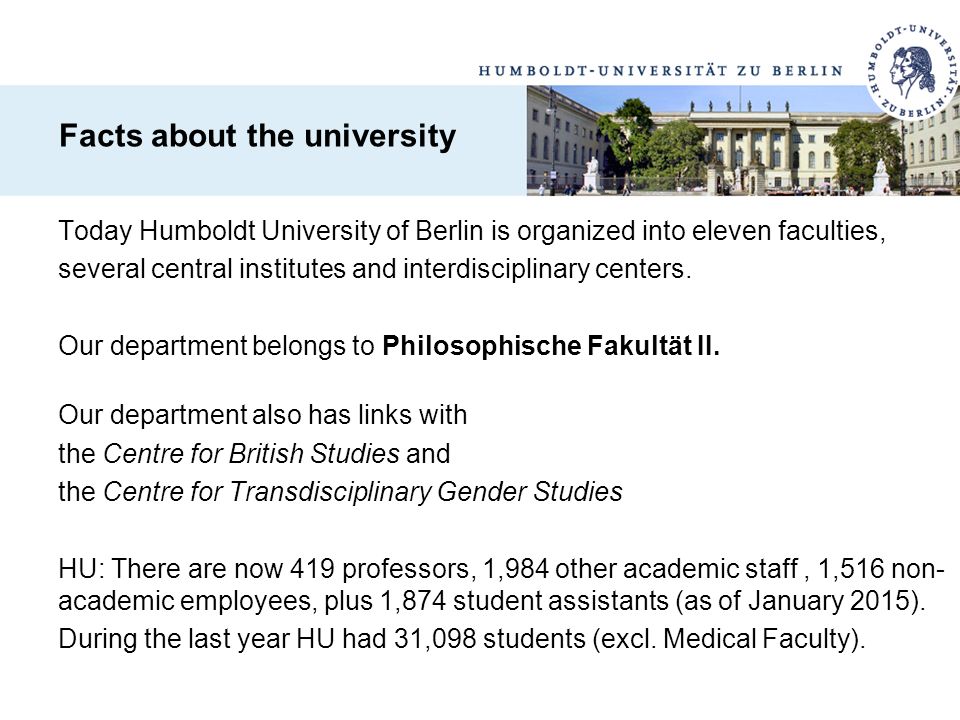Click the line 'Our department also has links with'
Screen dimensions: 960x720
click(x=263, y=415)
